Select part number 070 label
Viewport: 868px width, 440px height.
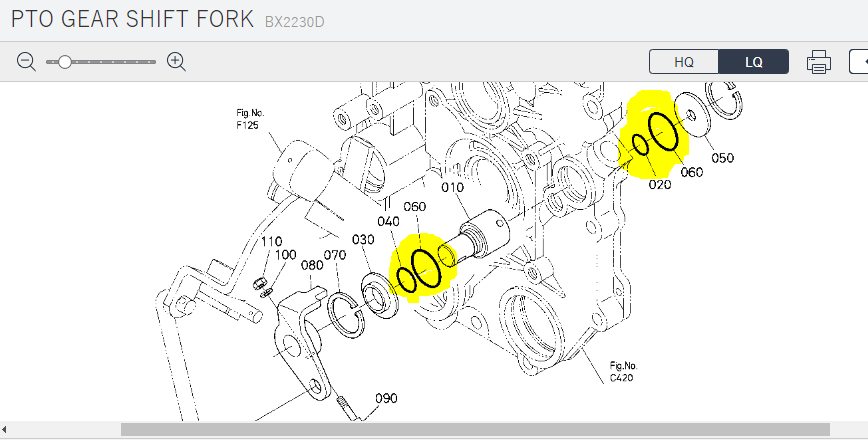[x=334, y=254]
